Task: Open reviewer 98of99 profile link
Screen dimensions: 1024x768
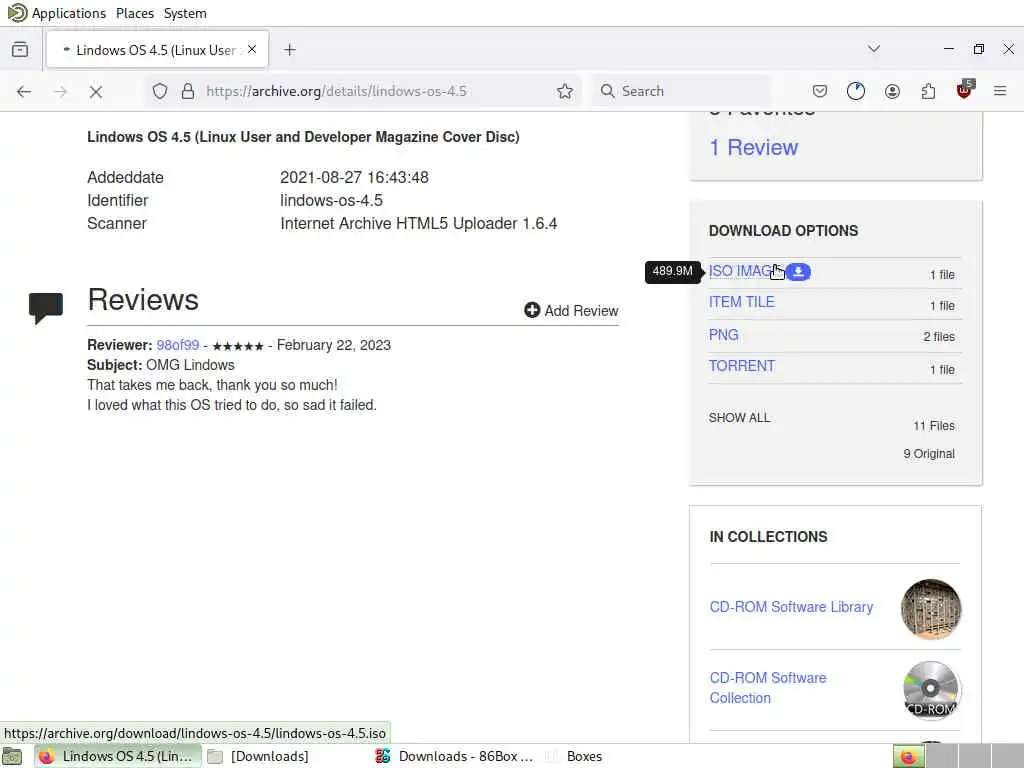Action: [x=178, y=345]
